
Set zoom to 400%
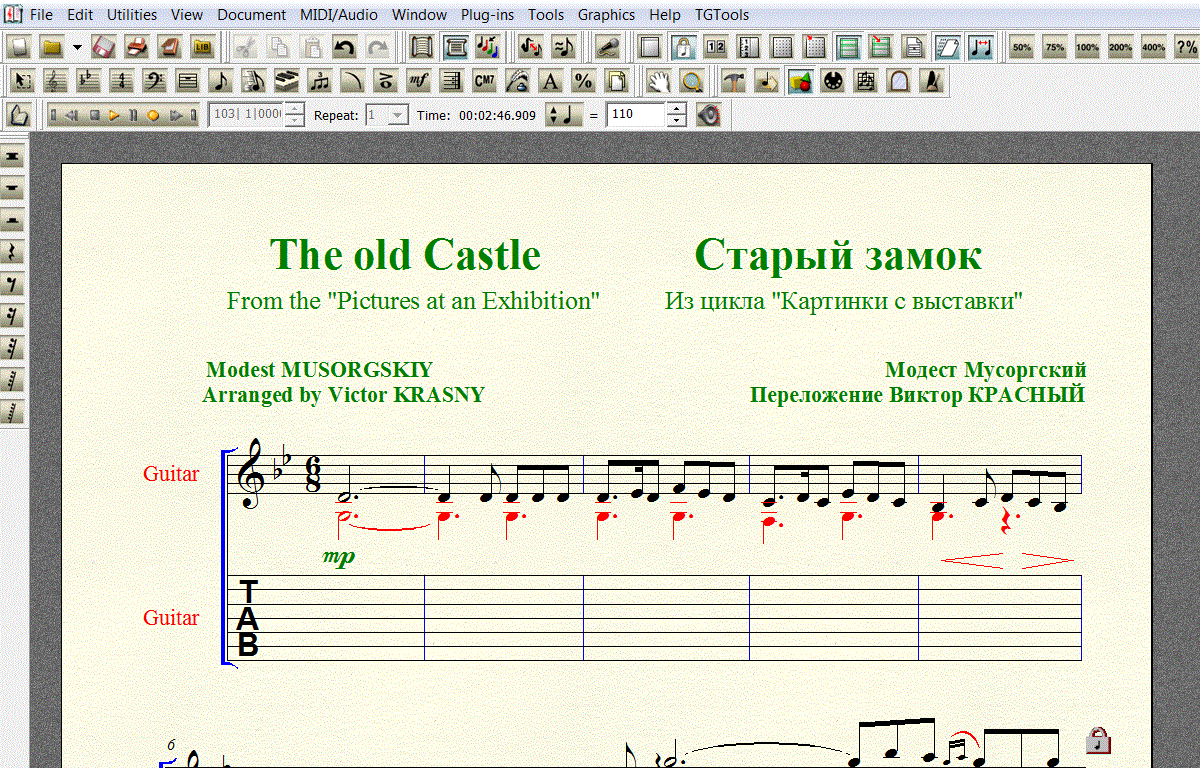coord(1153,47)
